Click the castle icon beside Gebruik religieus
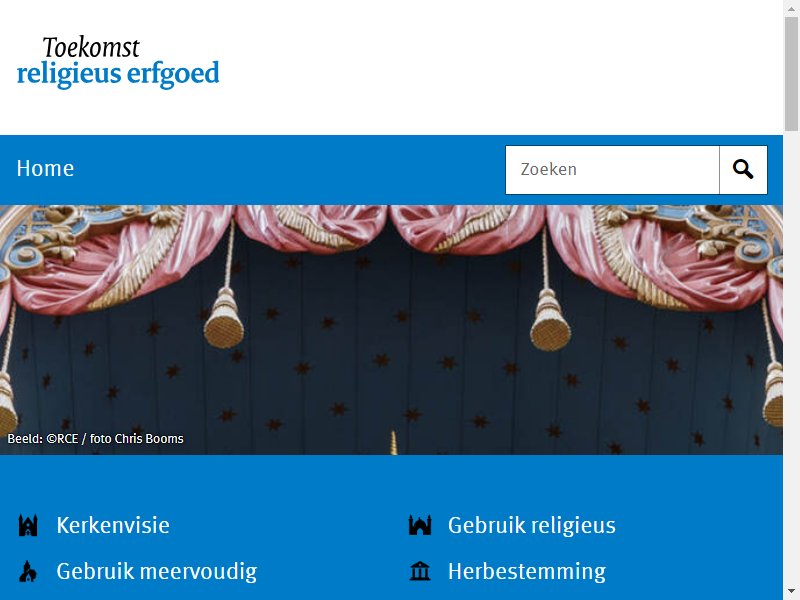800x600 pixels. tap(420, 526)
